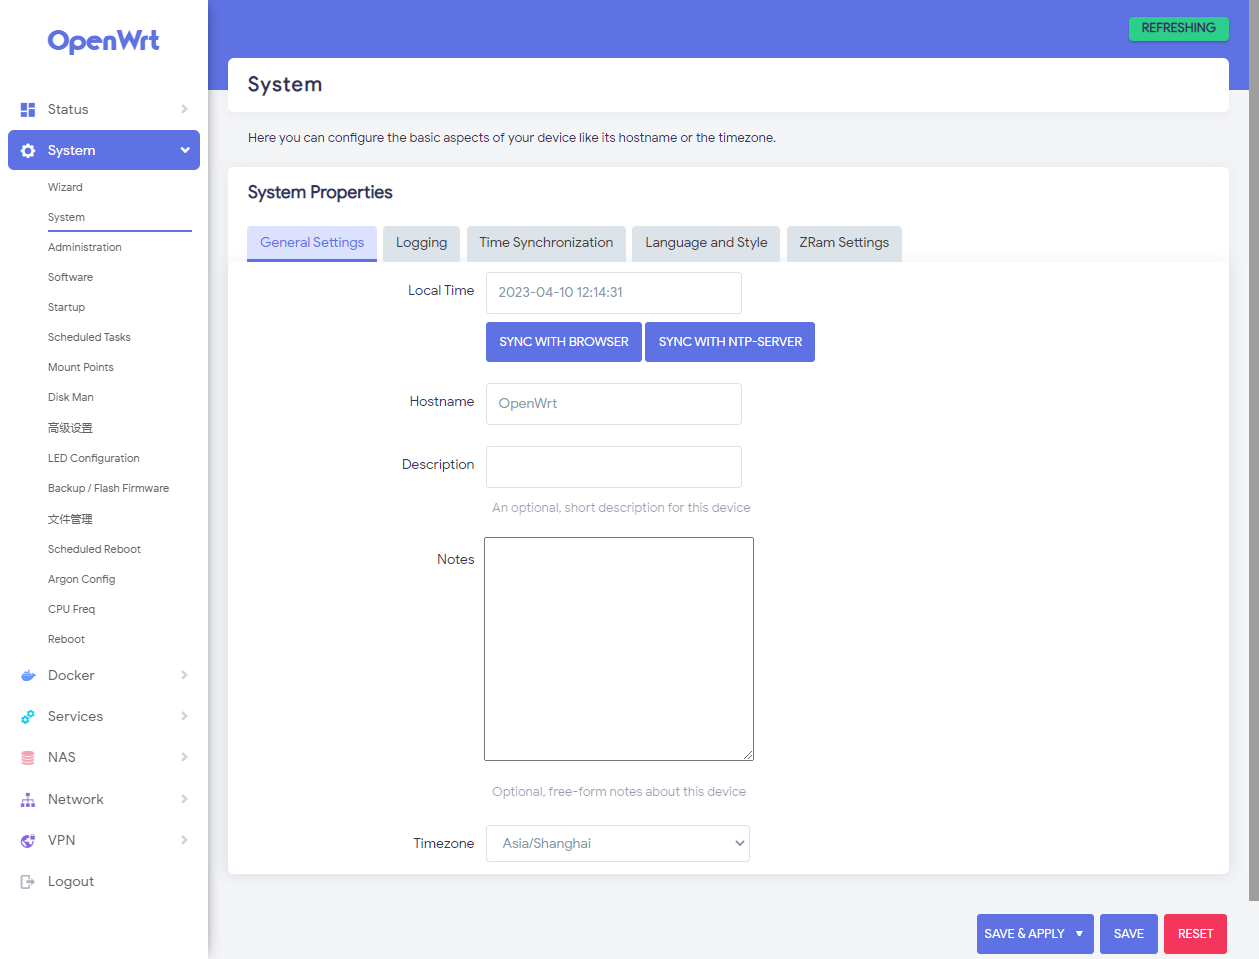Click Sync with Browser button
The image size is (1259, 959).
click(564, 342)
